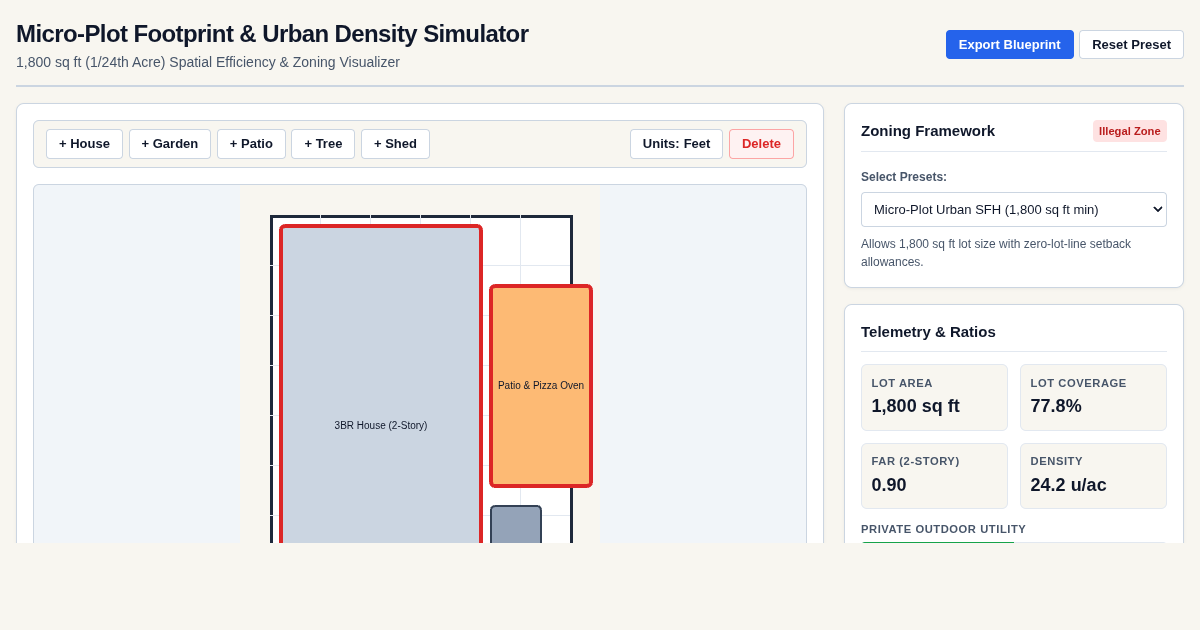Click the Export Blueprint button
Viewport: 1200px width, 630px height.
tap(1009, 44)
